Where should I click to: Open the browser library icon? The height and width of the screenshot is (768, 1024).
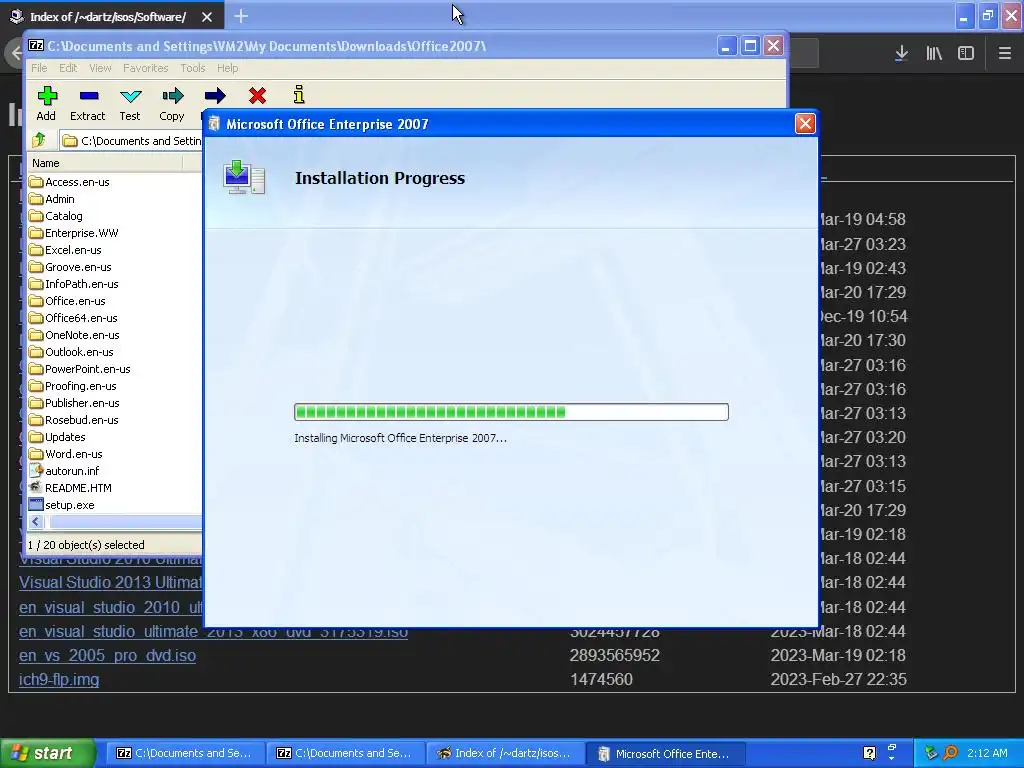click(934, 54)
